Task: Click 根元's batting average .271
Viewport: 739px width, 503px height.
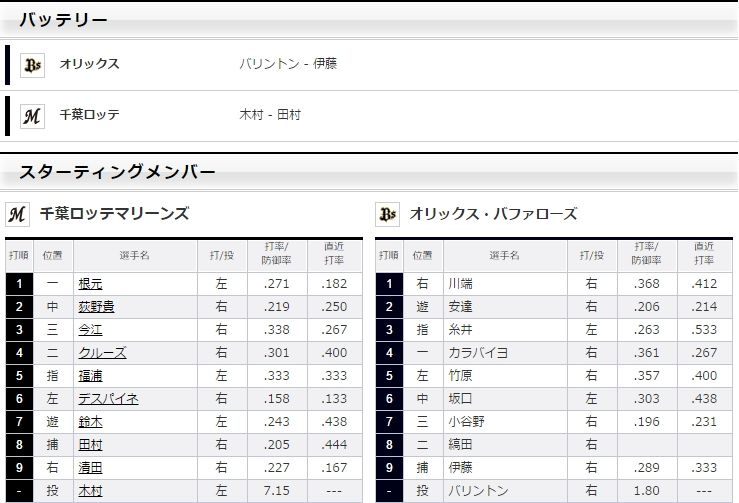Action: coord(277,284)
